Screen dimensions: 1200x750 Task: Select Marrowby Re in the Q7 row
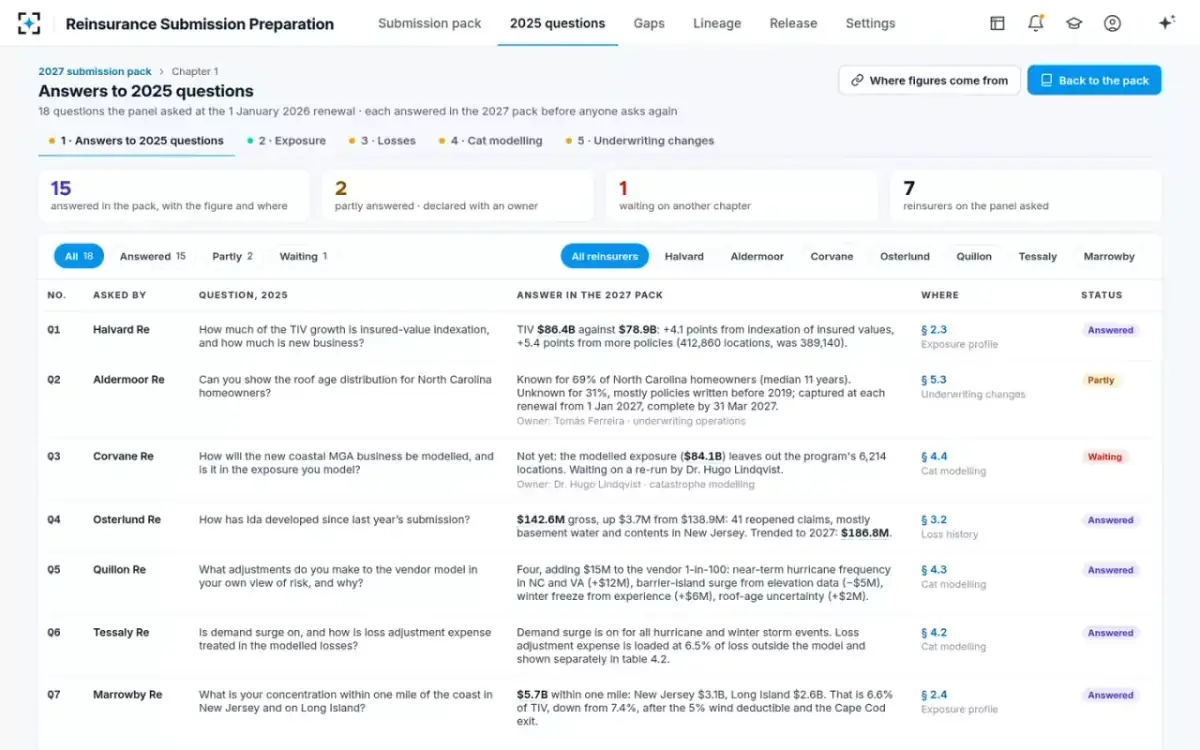(x=128, y=694)
